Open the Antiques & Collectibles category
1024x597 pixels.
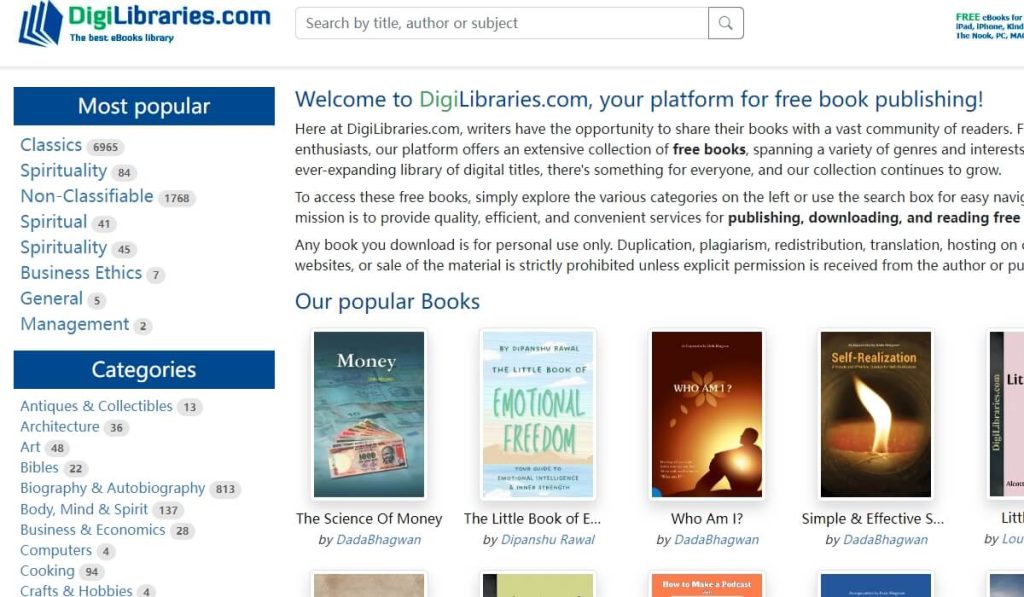(96, 406)
